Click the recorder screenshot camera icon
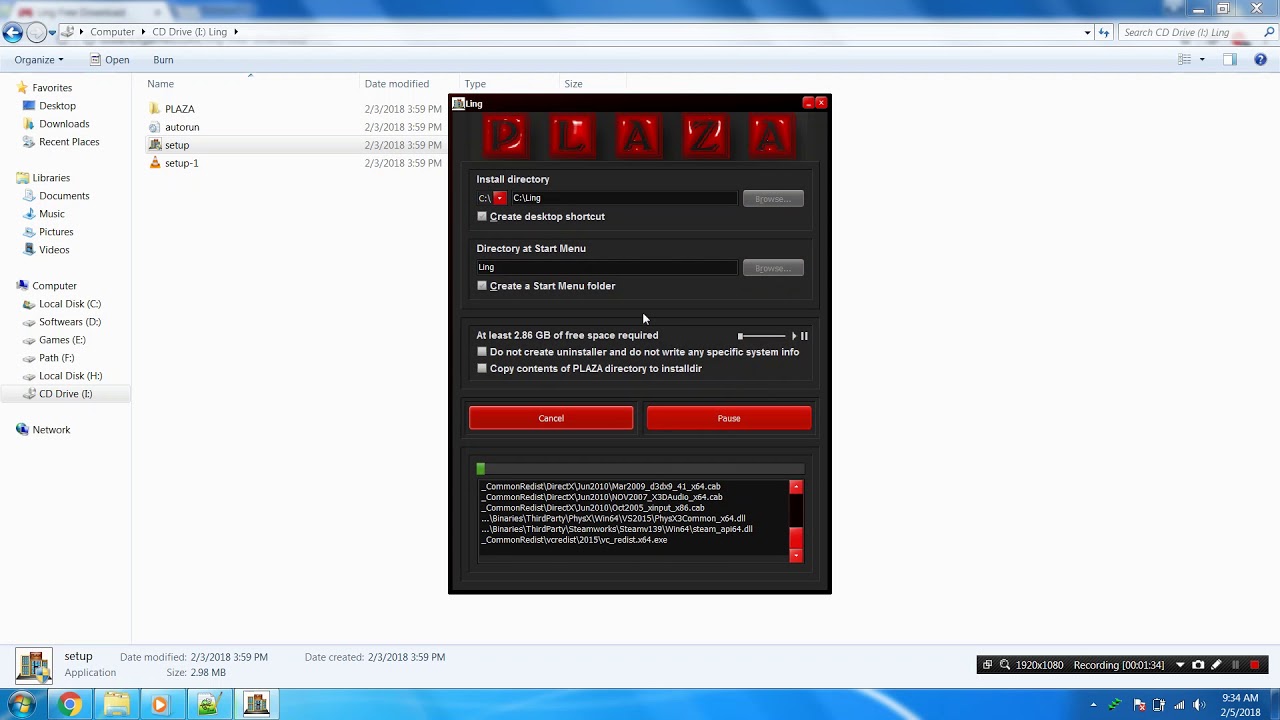Screen dimensions: 1280x720 [x=1198, y=665]
